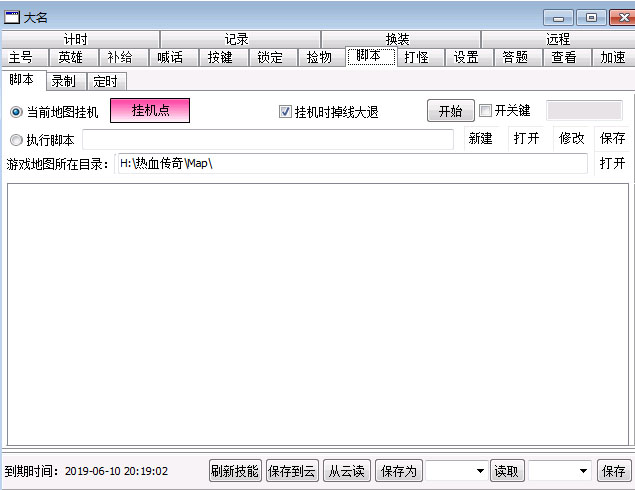The image size is (635, 490).
Task: Select the 英雄 tab
Action: (74, 57)
